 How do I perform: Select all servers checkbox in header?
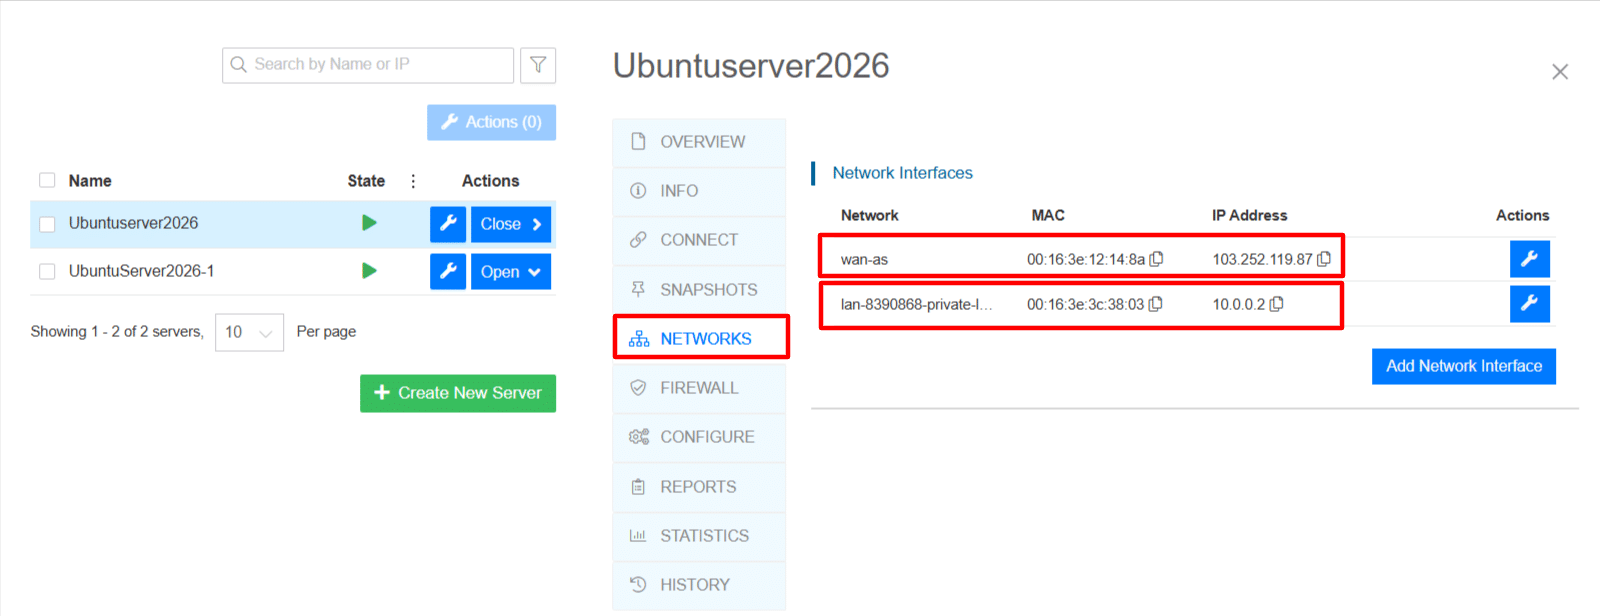point(47,181)
